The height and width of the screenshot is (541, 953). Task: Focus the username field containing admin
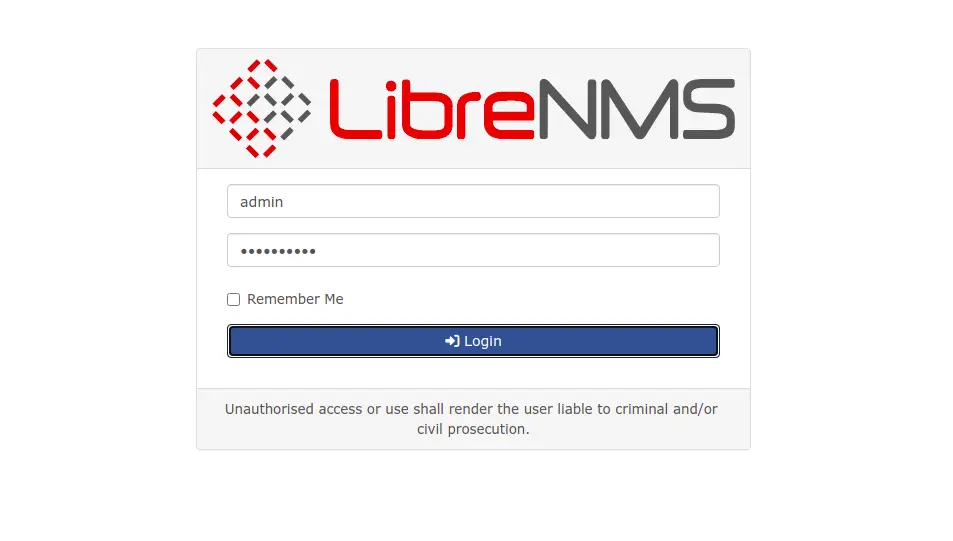pyautogui.click(x=473, y=201)
